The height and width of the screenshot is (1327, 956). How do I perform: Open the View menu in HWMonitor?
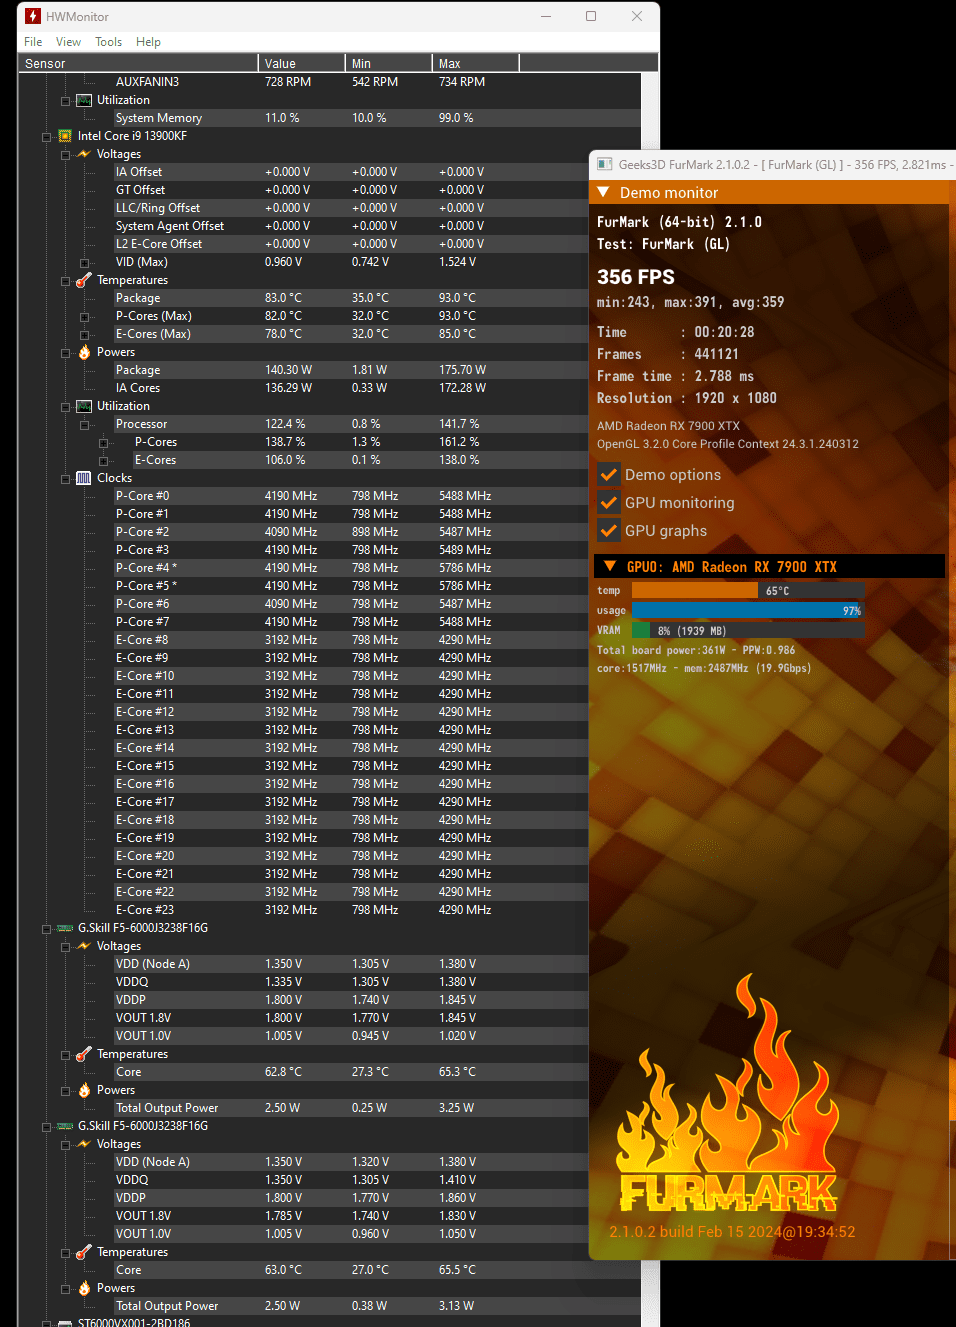pos(68,42)
